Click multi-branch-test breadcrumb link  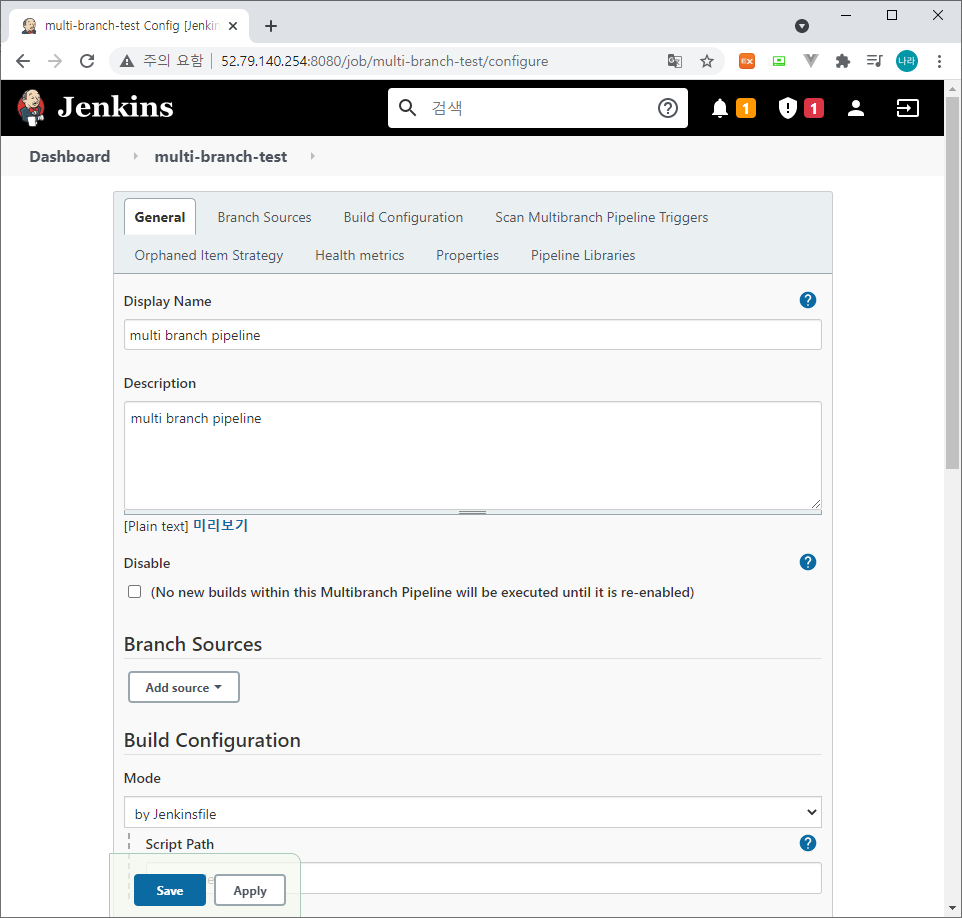tap(221, 156)
